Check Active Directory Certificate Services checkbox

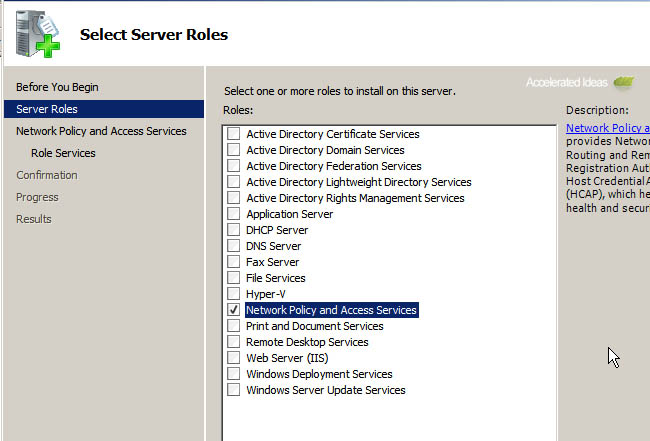click(x=233, y=133)
